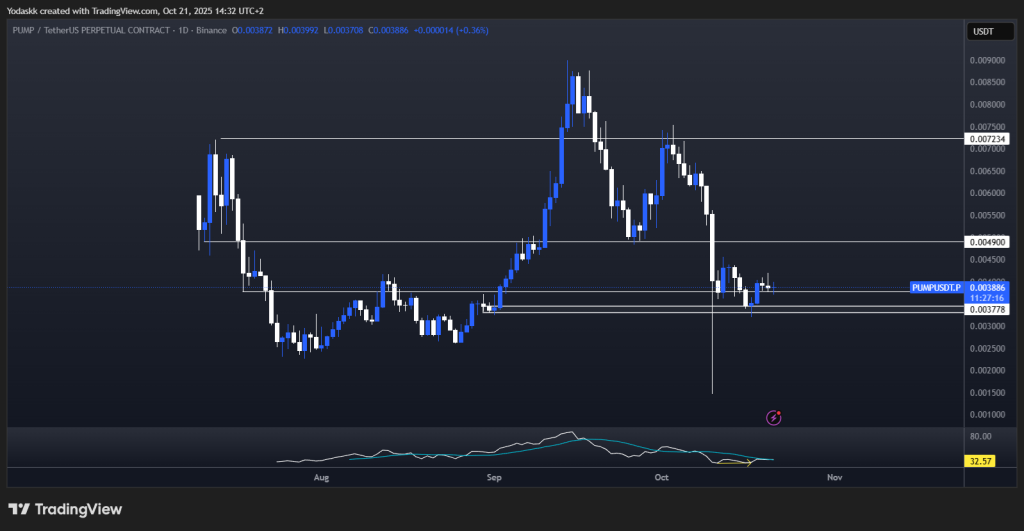Click the purple lightning event icon
This screenshot has height=531, width=1024.
(773, 416)
